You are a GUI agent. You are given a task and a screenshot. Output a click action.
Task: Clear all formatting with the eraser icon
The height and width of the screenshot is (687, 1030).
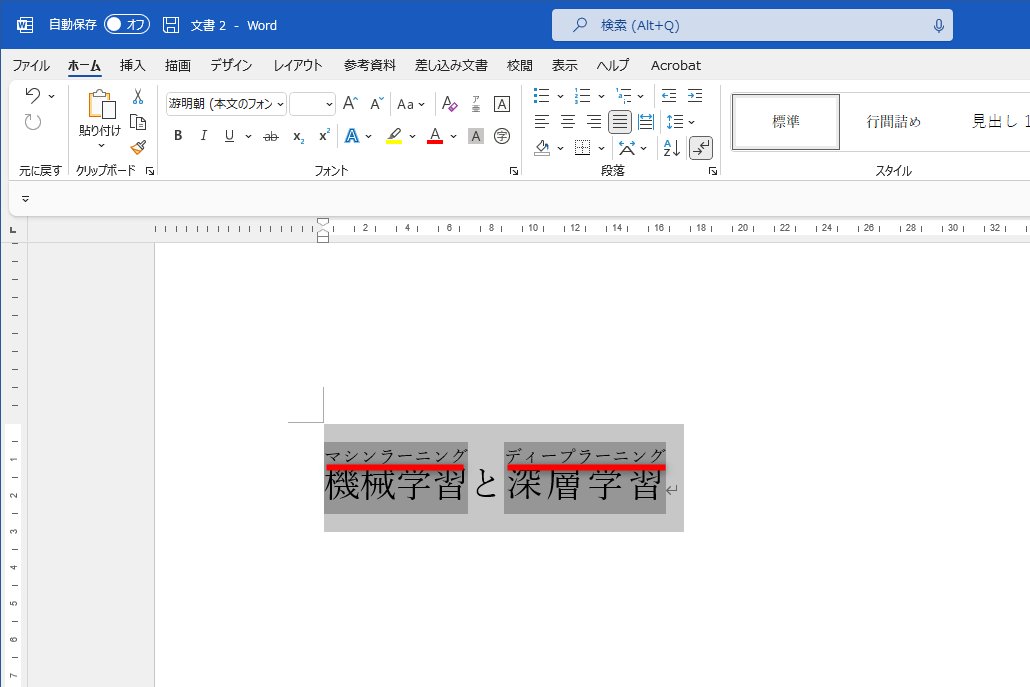tap(449, 104)
